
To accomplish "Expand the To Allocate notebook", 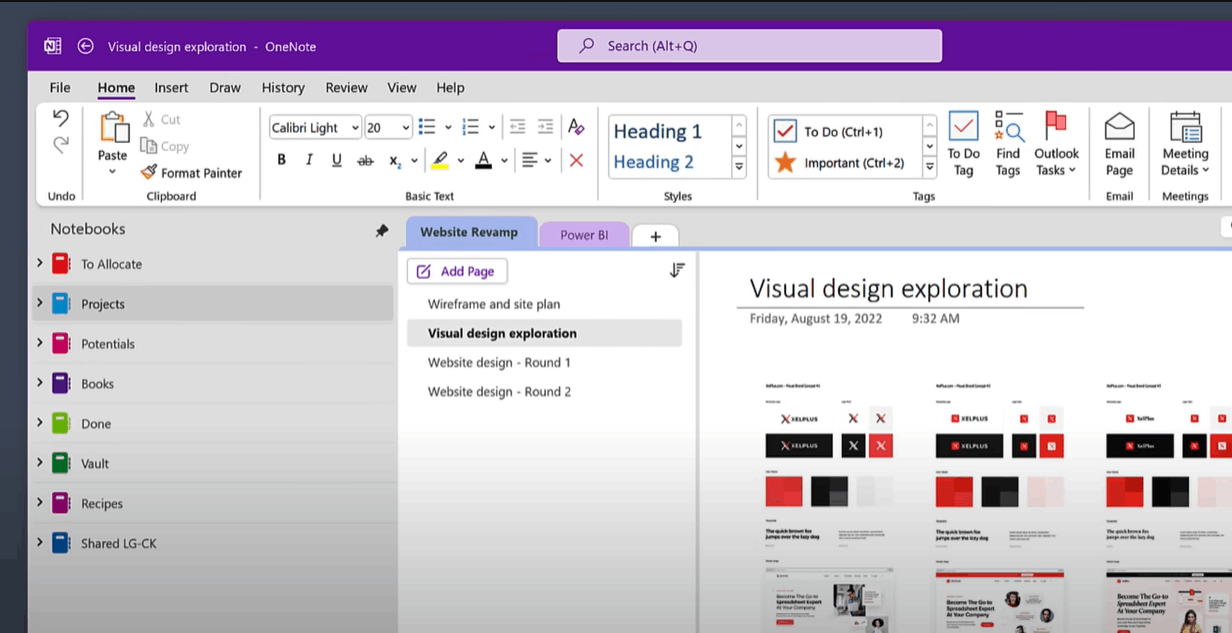I will [x=40, y=263].
